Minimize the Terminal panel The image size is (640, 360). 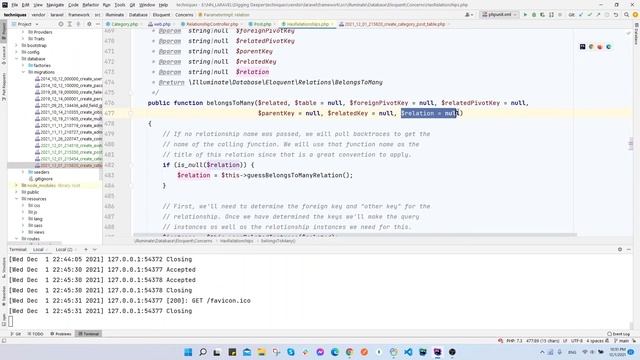point(629,249)
